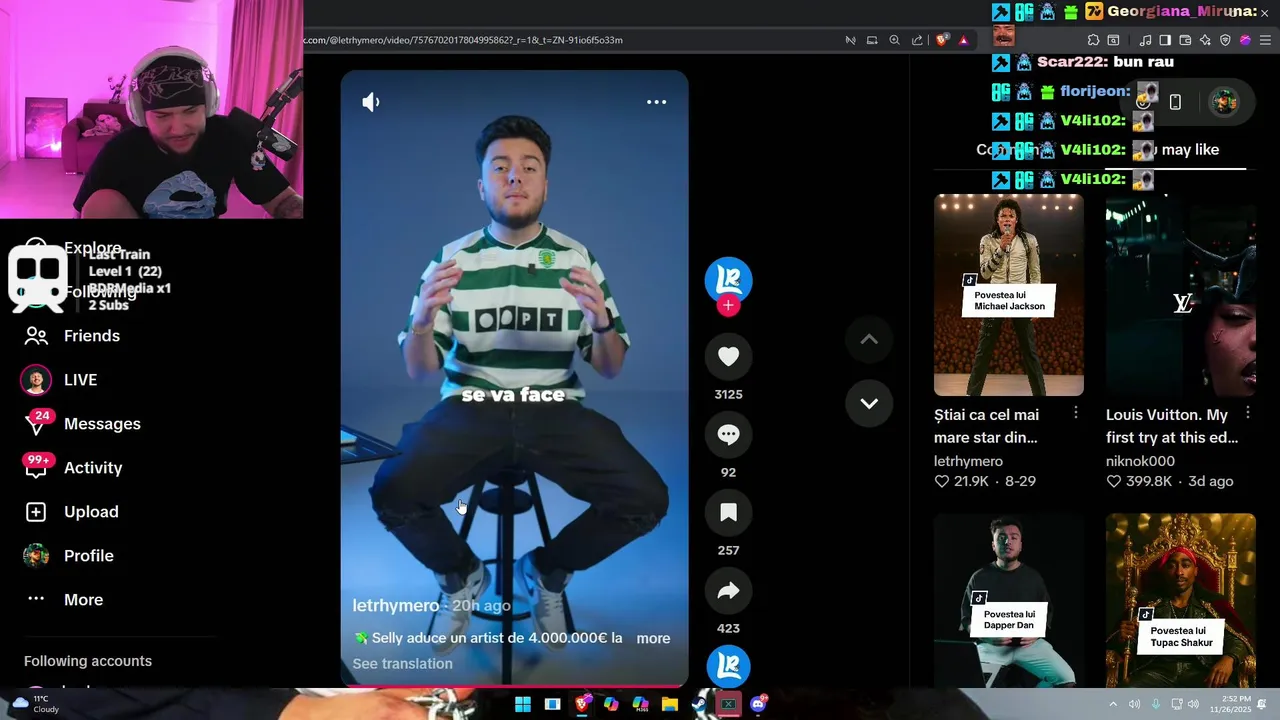Go to the next video with the down chevron
Screen dimensions: 1280x720
(x=869, y=404)
